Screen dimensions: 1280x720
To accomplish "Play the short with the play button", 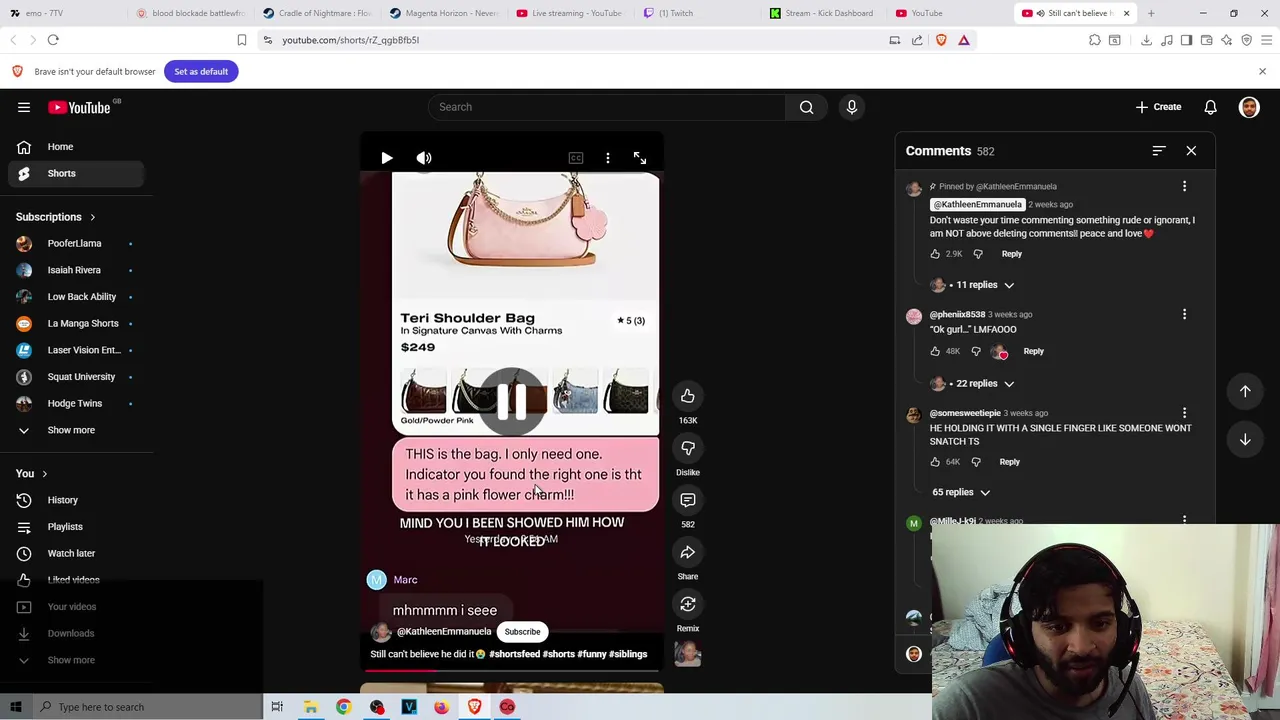I will coord(387,158).
